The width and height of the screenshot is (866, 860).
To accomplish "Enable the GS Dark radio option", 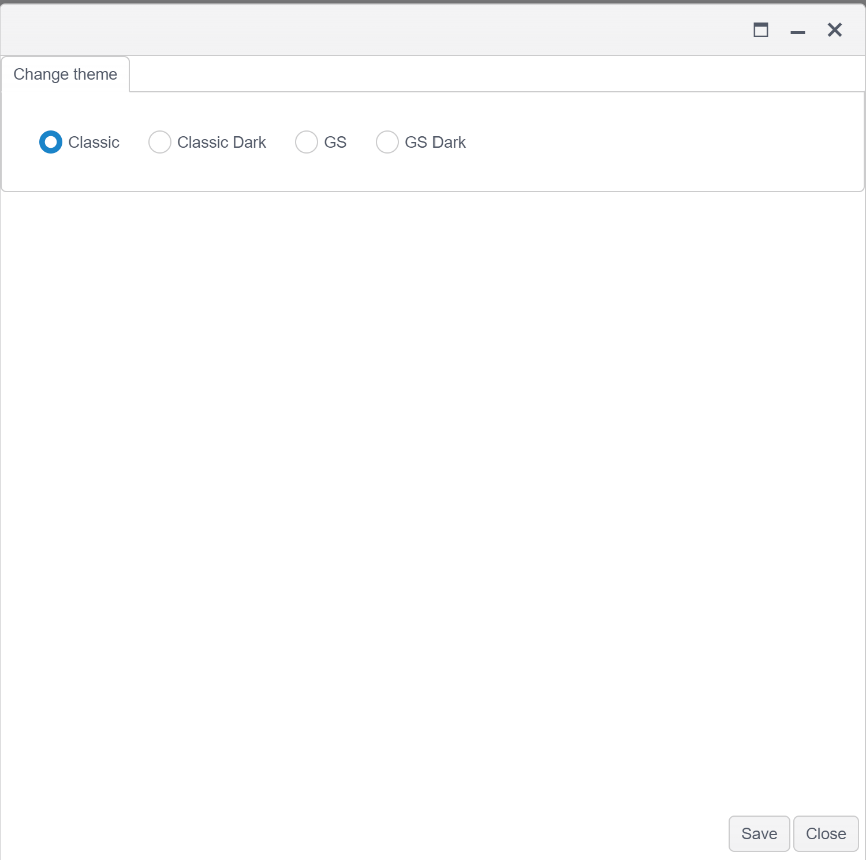I will coord(387,142).
